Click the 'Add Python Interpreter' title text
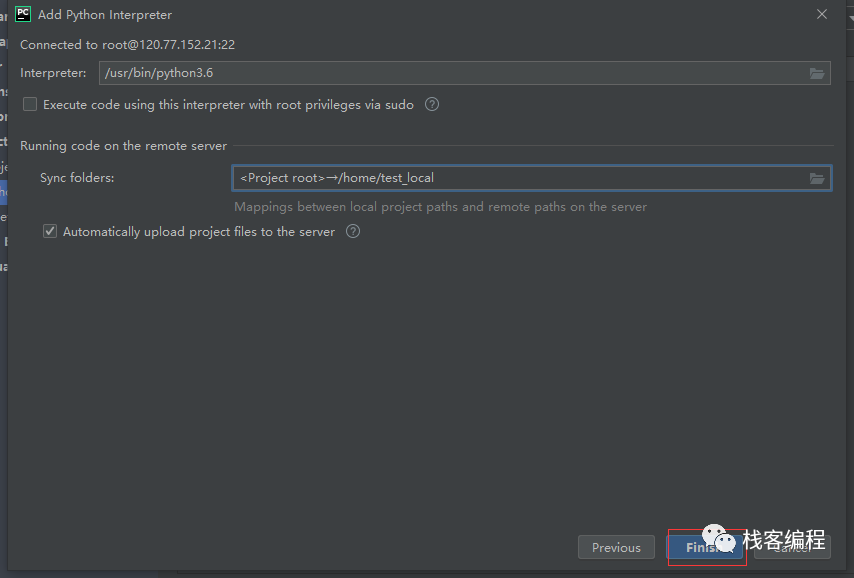Image resolution: width=854 pixels, height=578 pixels. point(105,15)
